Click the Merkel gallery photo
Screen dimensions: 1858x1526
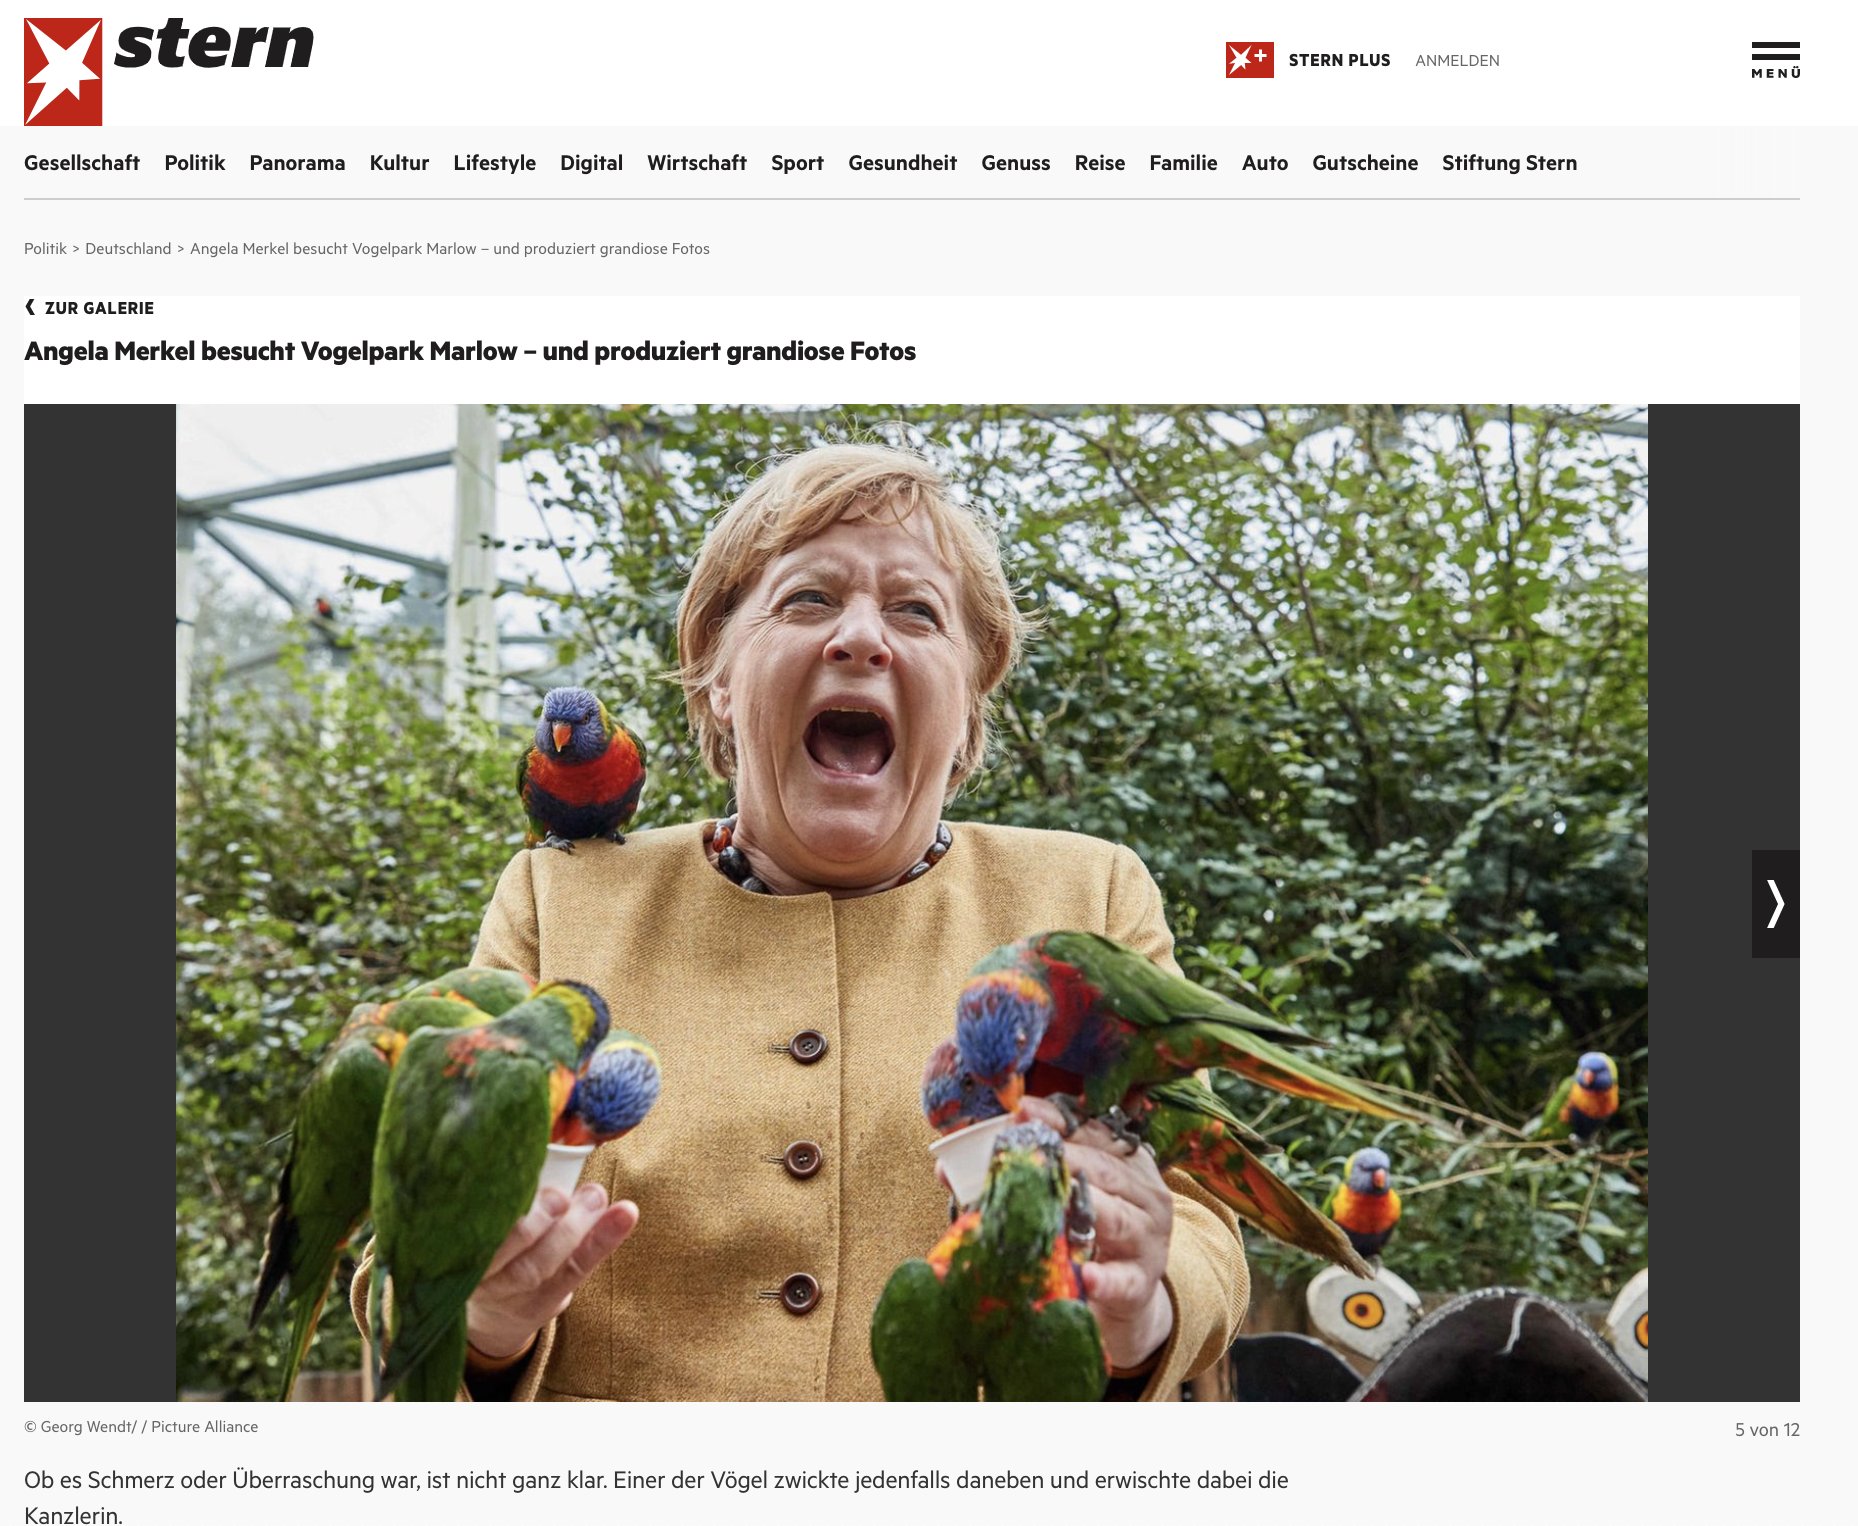(x=912, y=902)
